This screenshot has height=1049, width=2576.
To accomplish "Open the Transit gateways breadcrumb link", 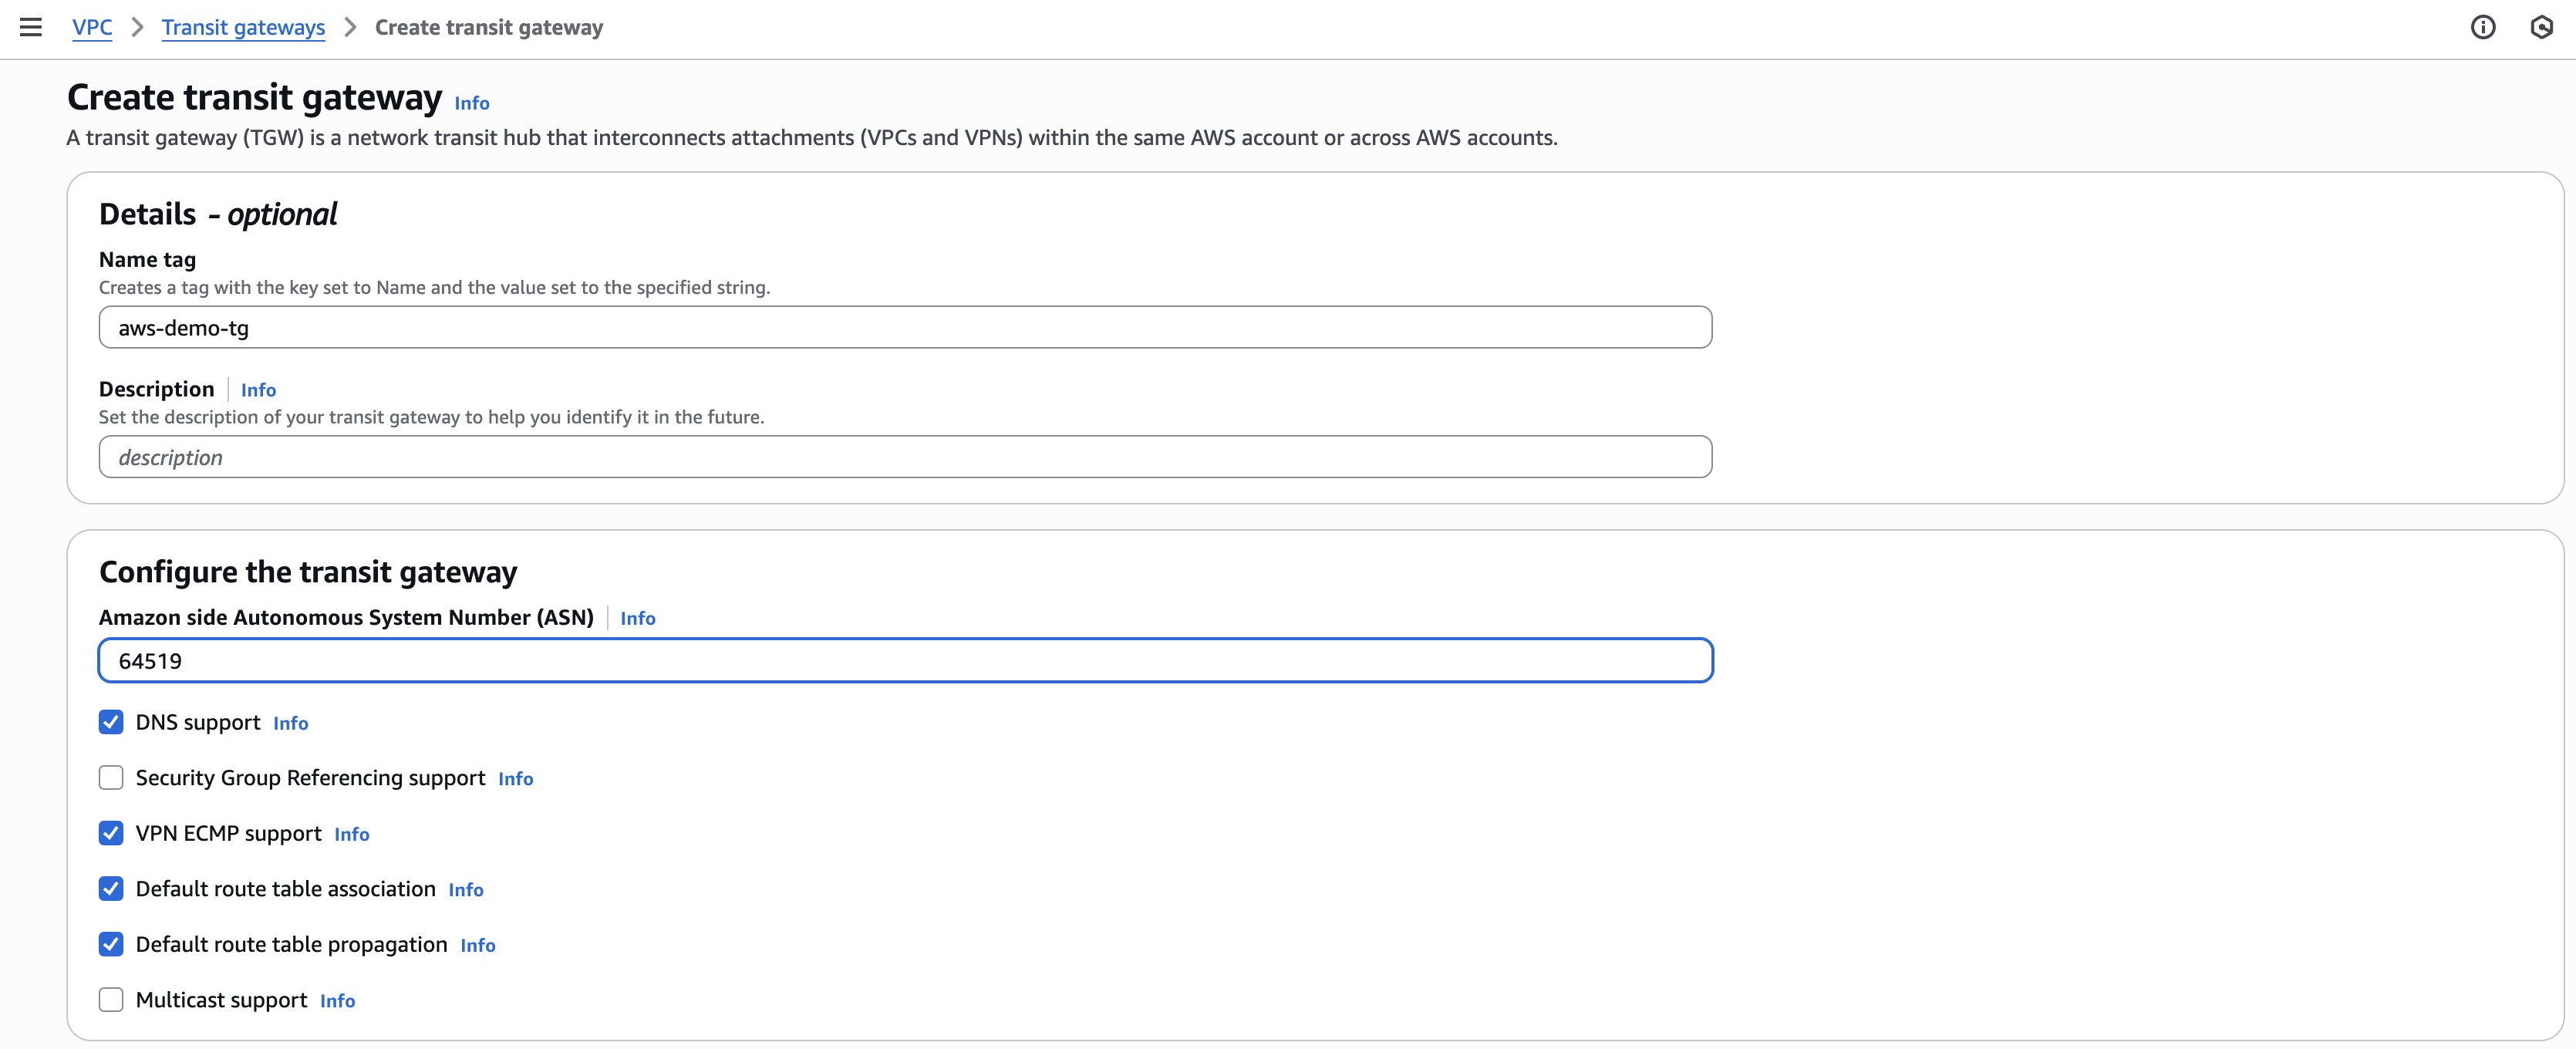I will point(243,27).
